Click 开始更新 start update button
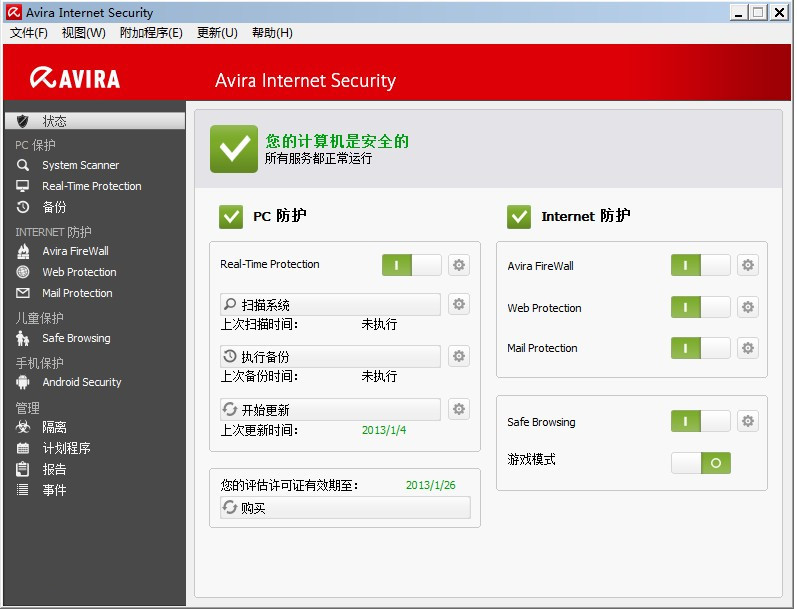The image size is (797, 609). [x=330, y=409]
